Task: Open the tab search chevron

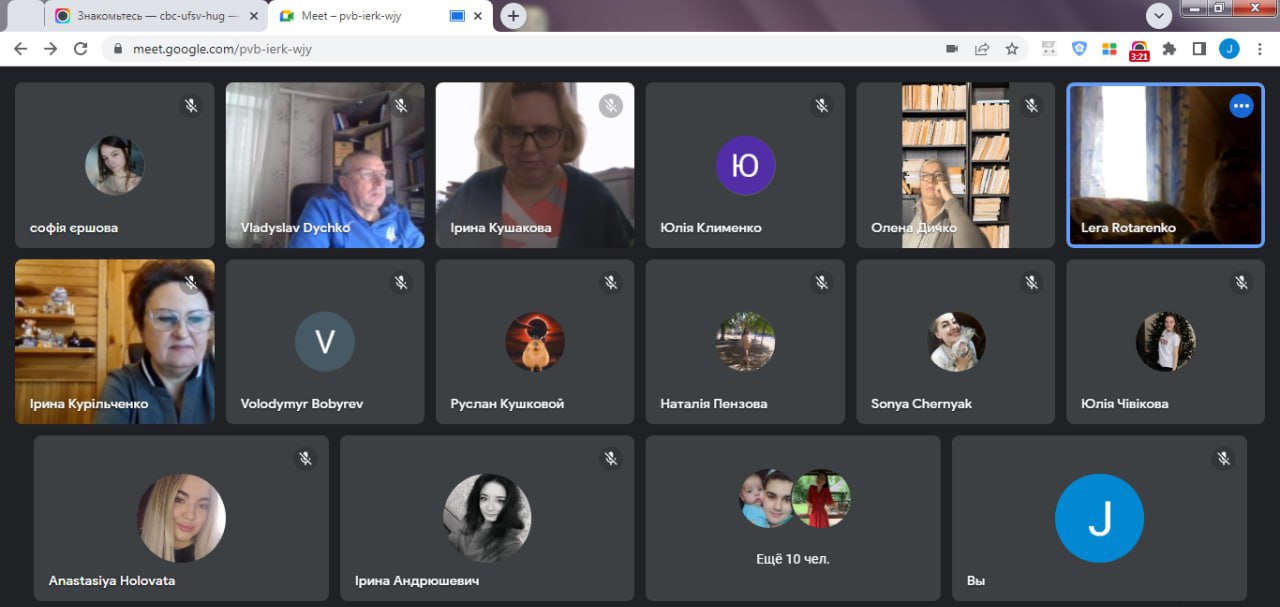Action: pyautogui.click(x=1159, y=15)
